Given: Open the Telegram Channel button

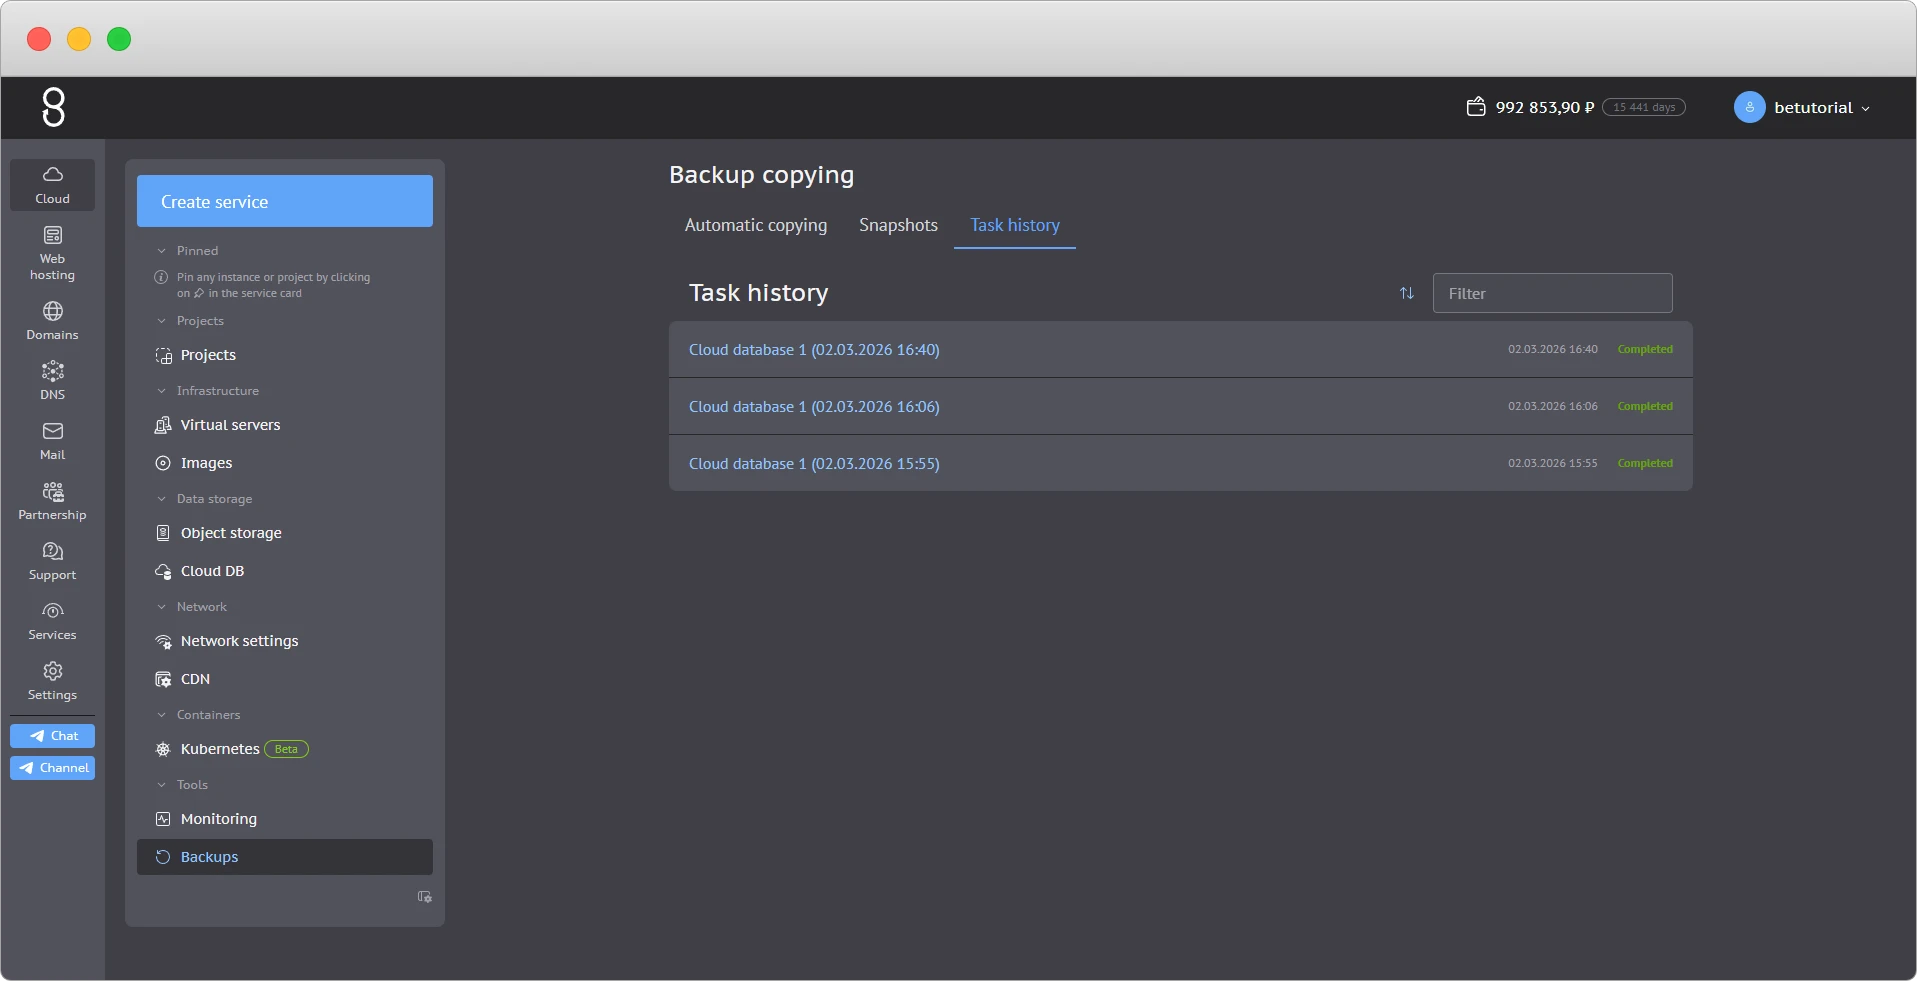Looking at the screenshot, I should coord(53,768).
